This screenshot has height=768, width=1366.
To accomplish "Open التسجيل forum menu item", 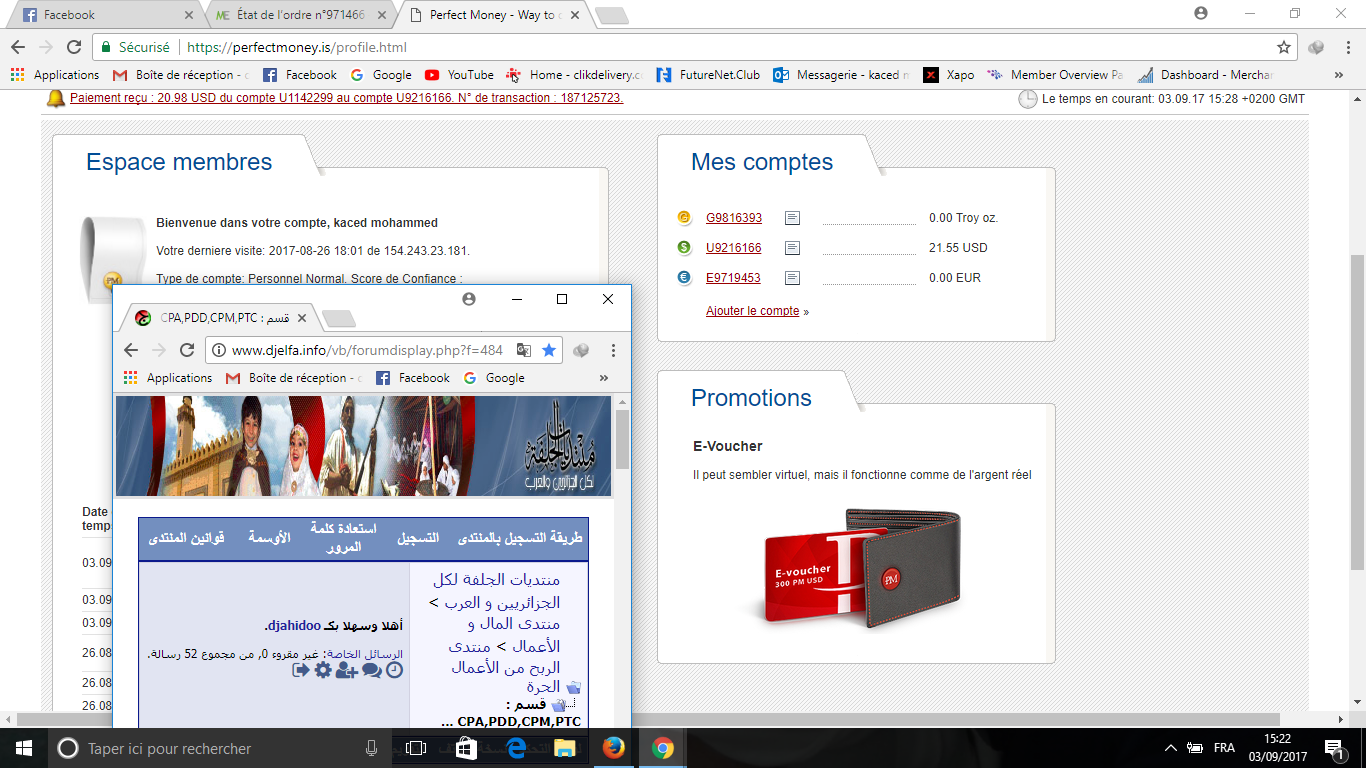I will [419, 538].
